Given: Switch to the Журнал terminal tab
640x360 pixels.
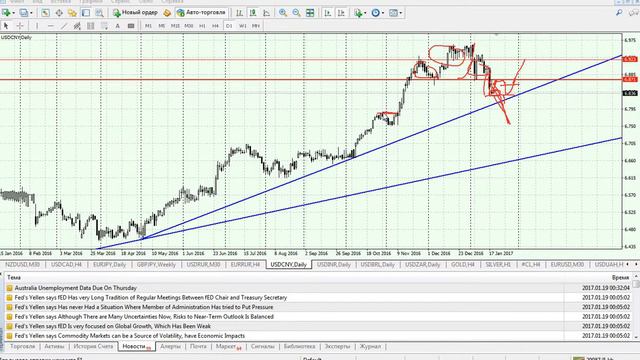Looking at the screenshot, I should 370,347.
